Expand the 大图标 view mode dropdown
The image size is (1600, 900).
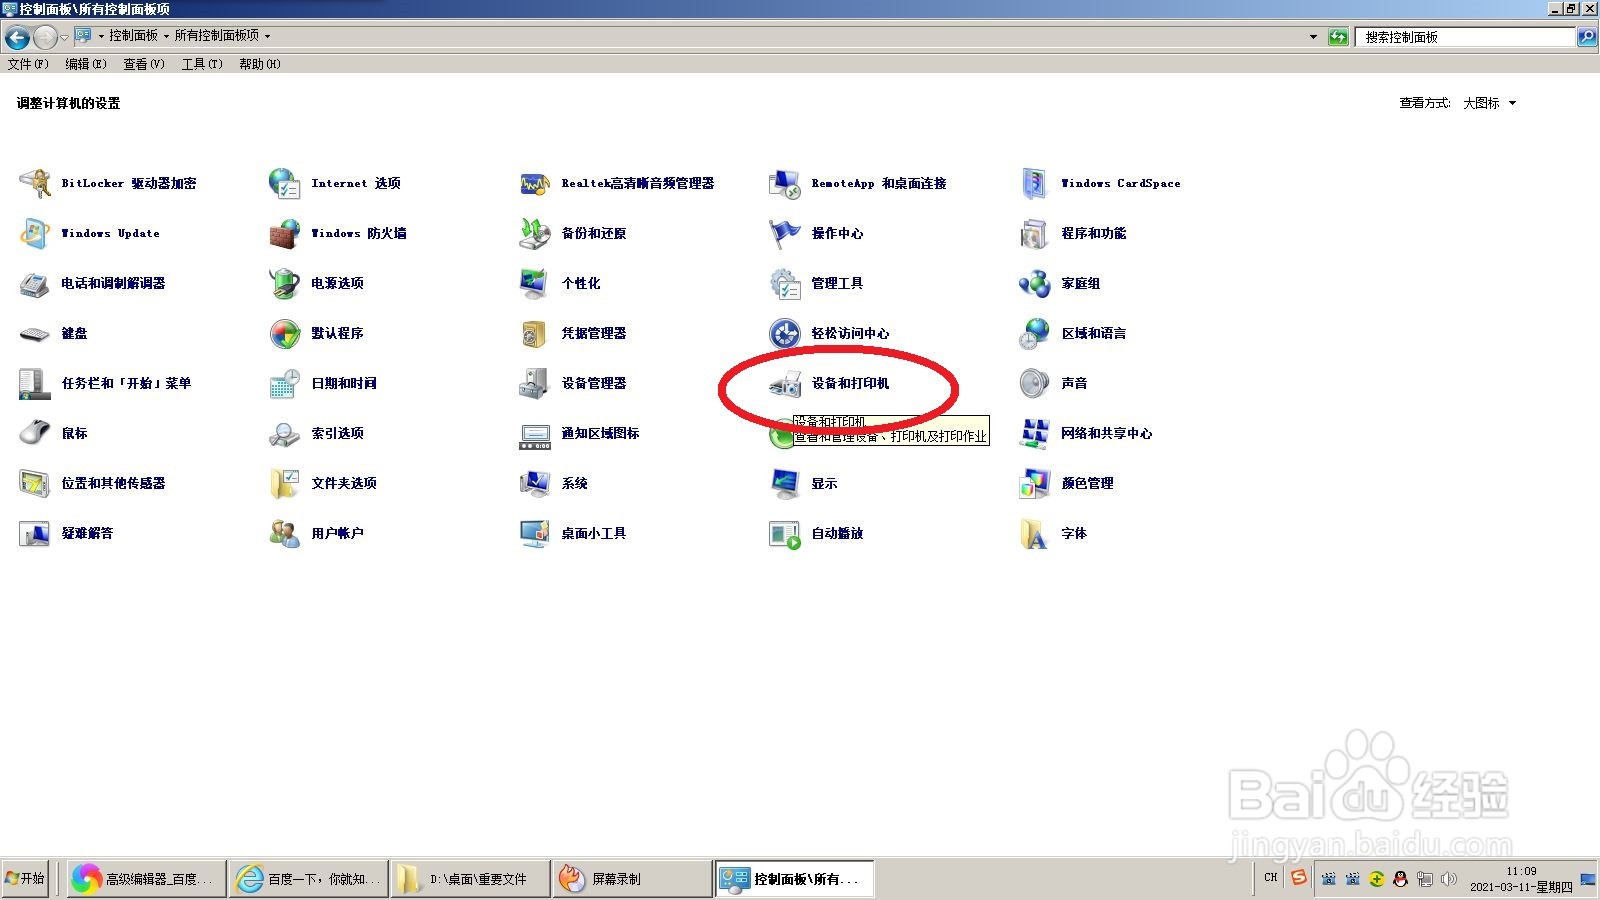1490,103
